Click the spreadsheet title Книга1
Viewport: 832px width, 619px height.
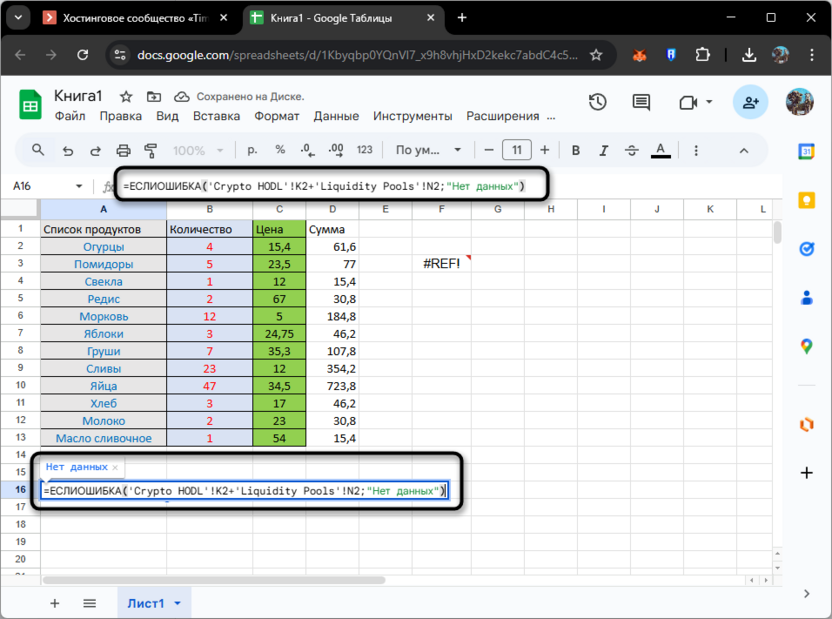coord(79,96)
